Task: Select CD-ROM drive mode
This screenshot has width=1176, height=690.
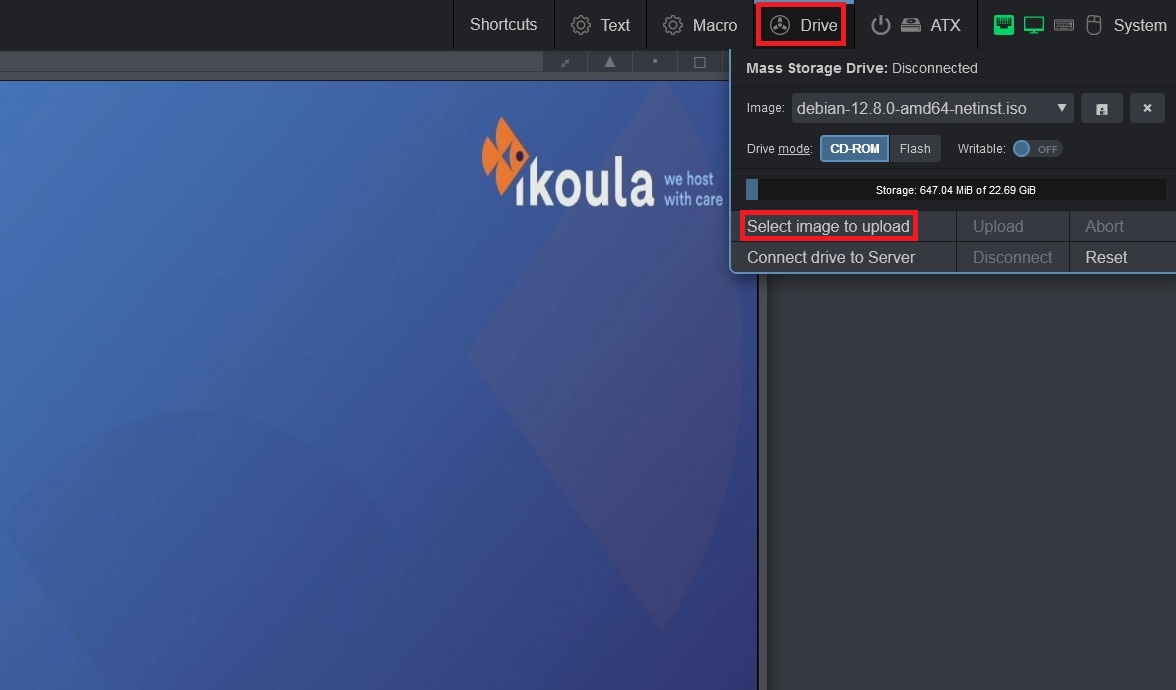Action: point(854,148)
